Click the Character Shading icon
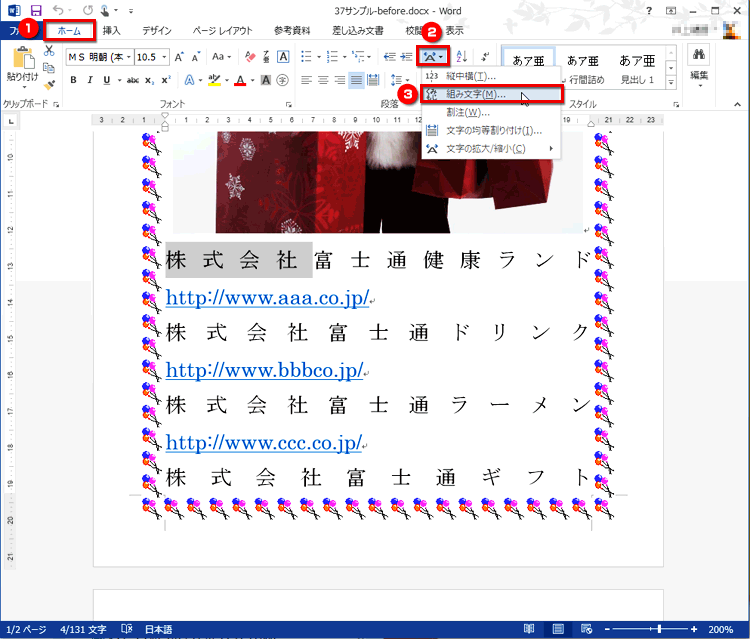Screen dimensions: 750x639 [265, 80]
